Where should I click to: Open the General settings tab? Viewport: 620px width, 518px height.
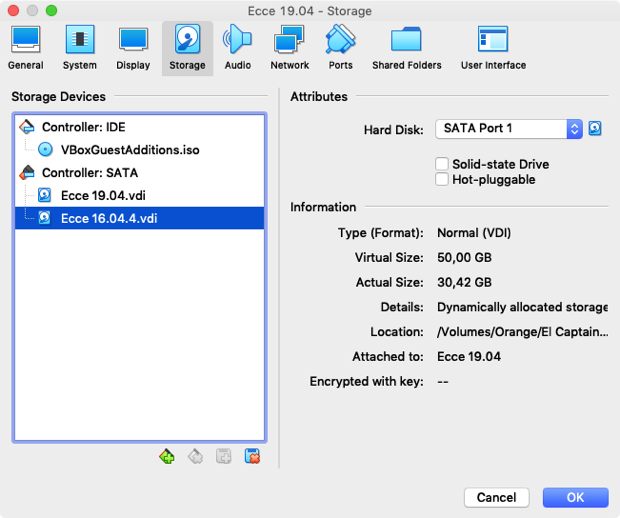tap(26, 48)
